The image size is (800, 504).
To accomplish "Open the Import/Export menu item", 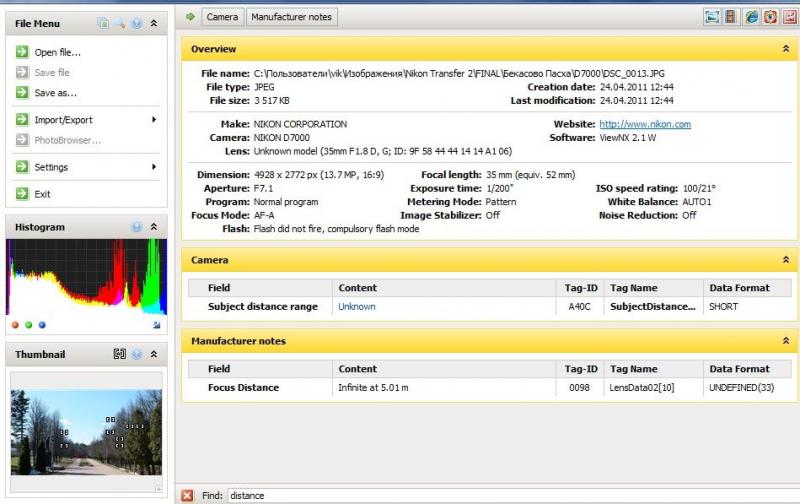I will click(64, 120).
